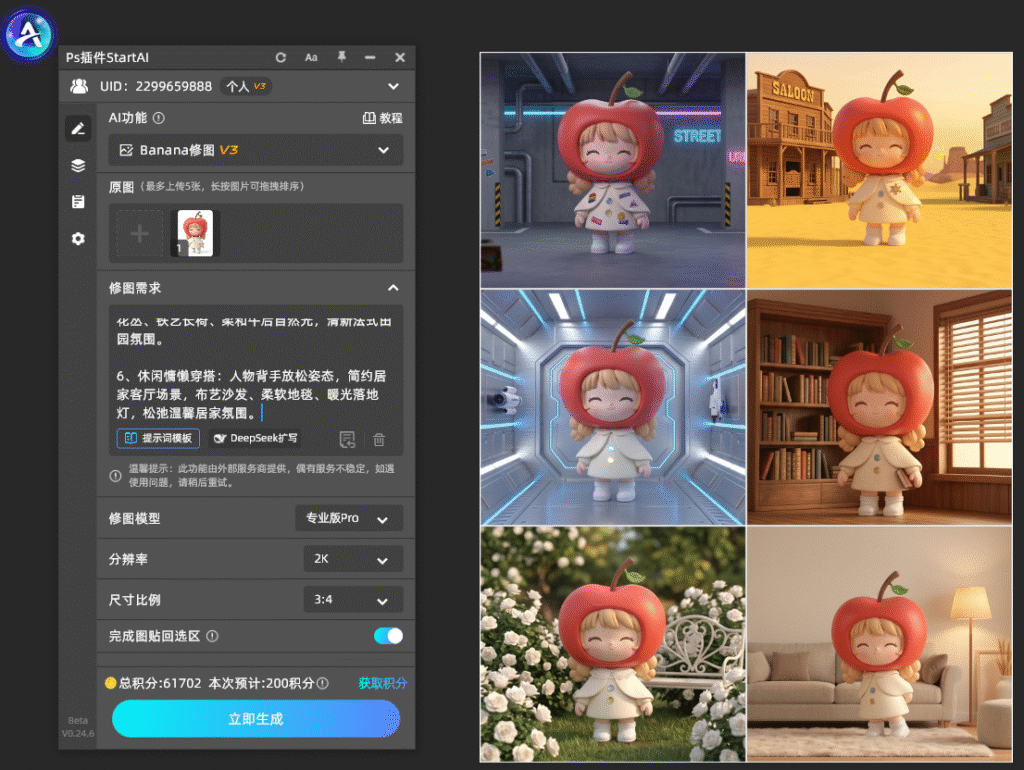Click the Aa font size icon
This screenshot has width=1024, height=770.
tap(311, 57)
